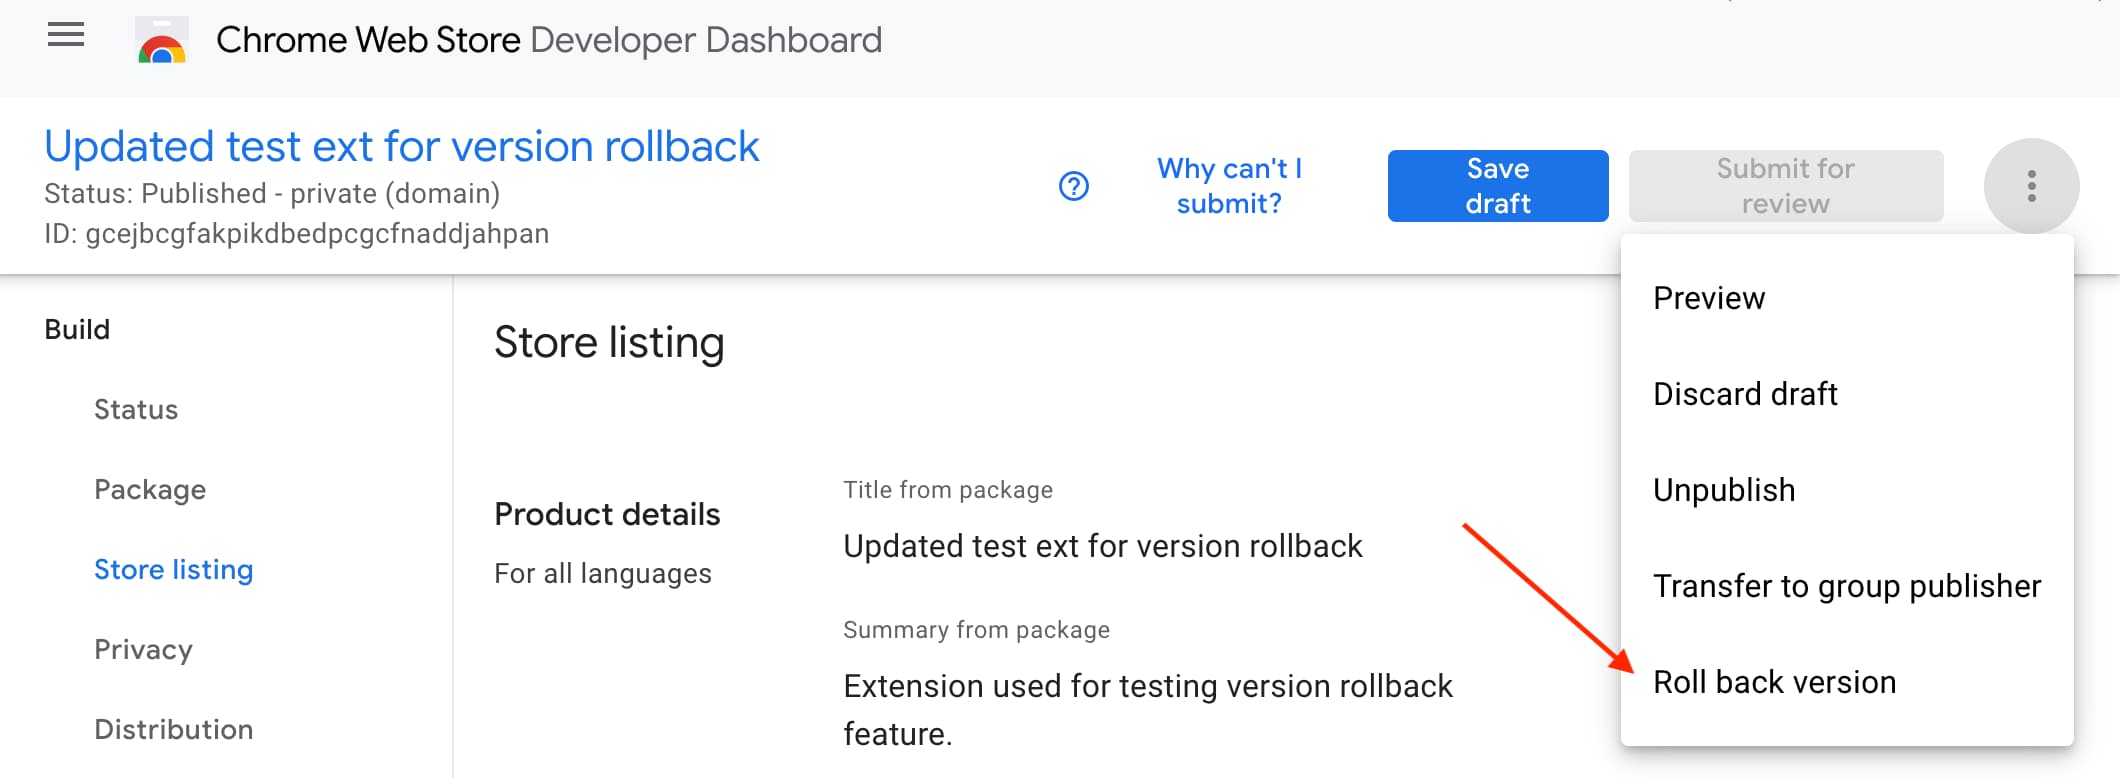Select Preview from the overflow menu

[1708, 297]
